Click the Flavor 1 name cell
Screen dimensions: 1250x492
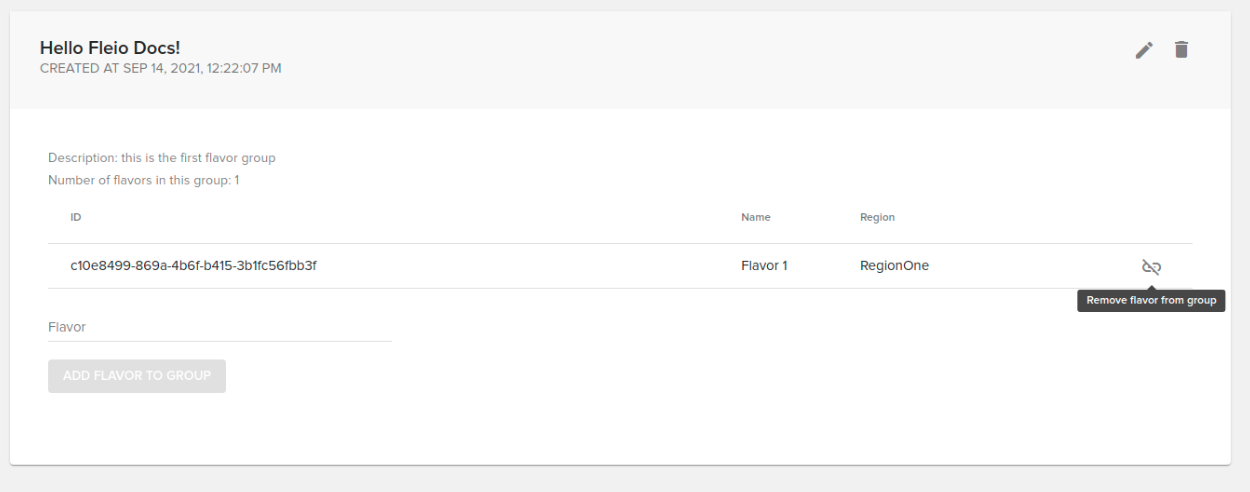click(764, 266)
